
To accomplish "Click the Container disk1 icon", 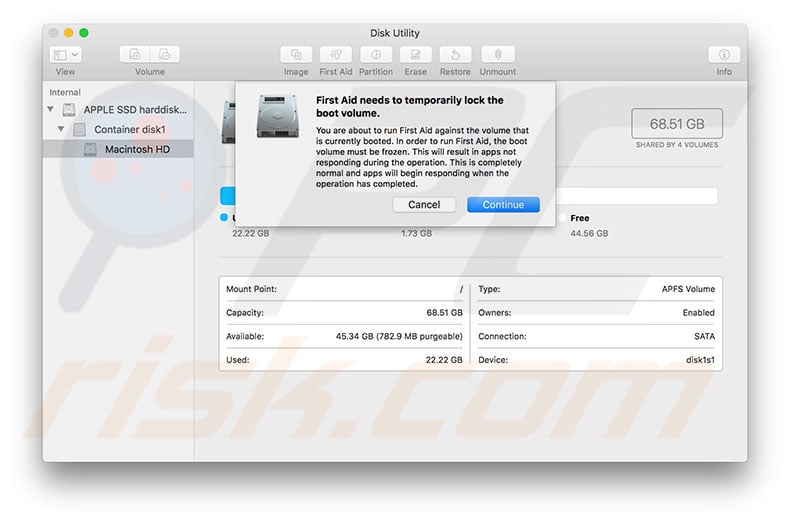I will [x=80, y=129].
